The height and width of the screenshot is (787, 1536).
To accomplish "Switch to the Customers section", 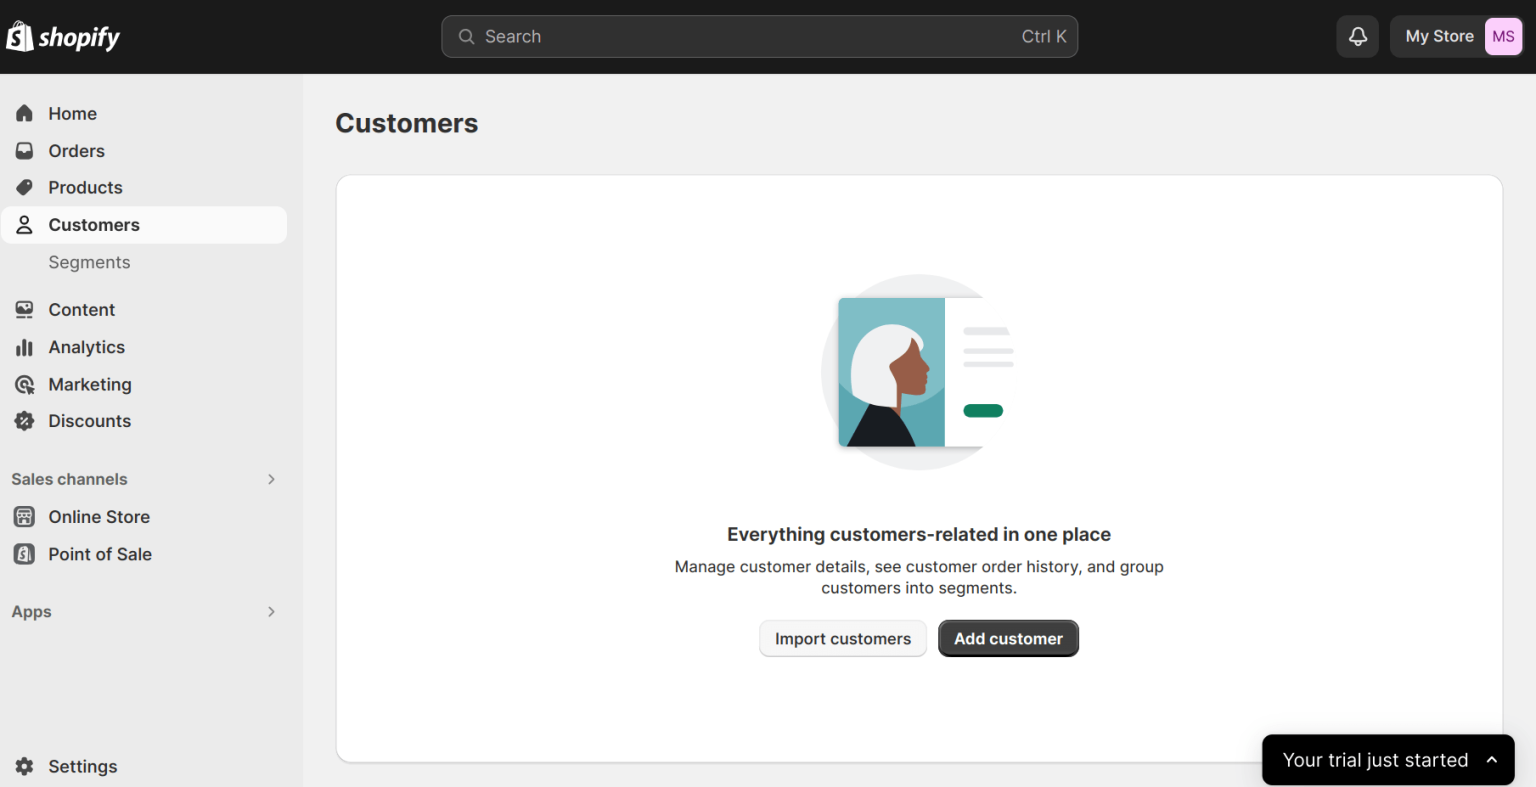I will point(93,224).
